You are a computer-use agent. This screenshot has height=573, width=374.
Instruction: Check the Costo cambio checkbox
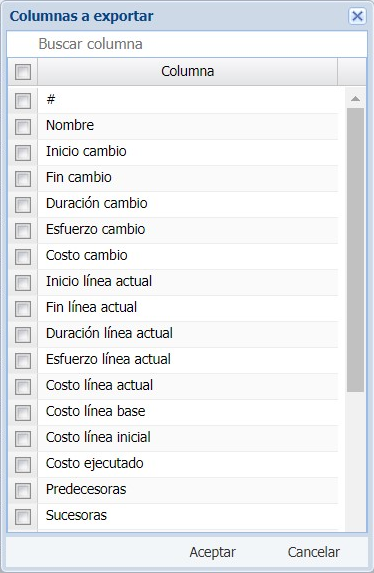(23, 257)
